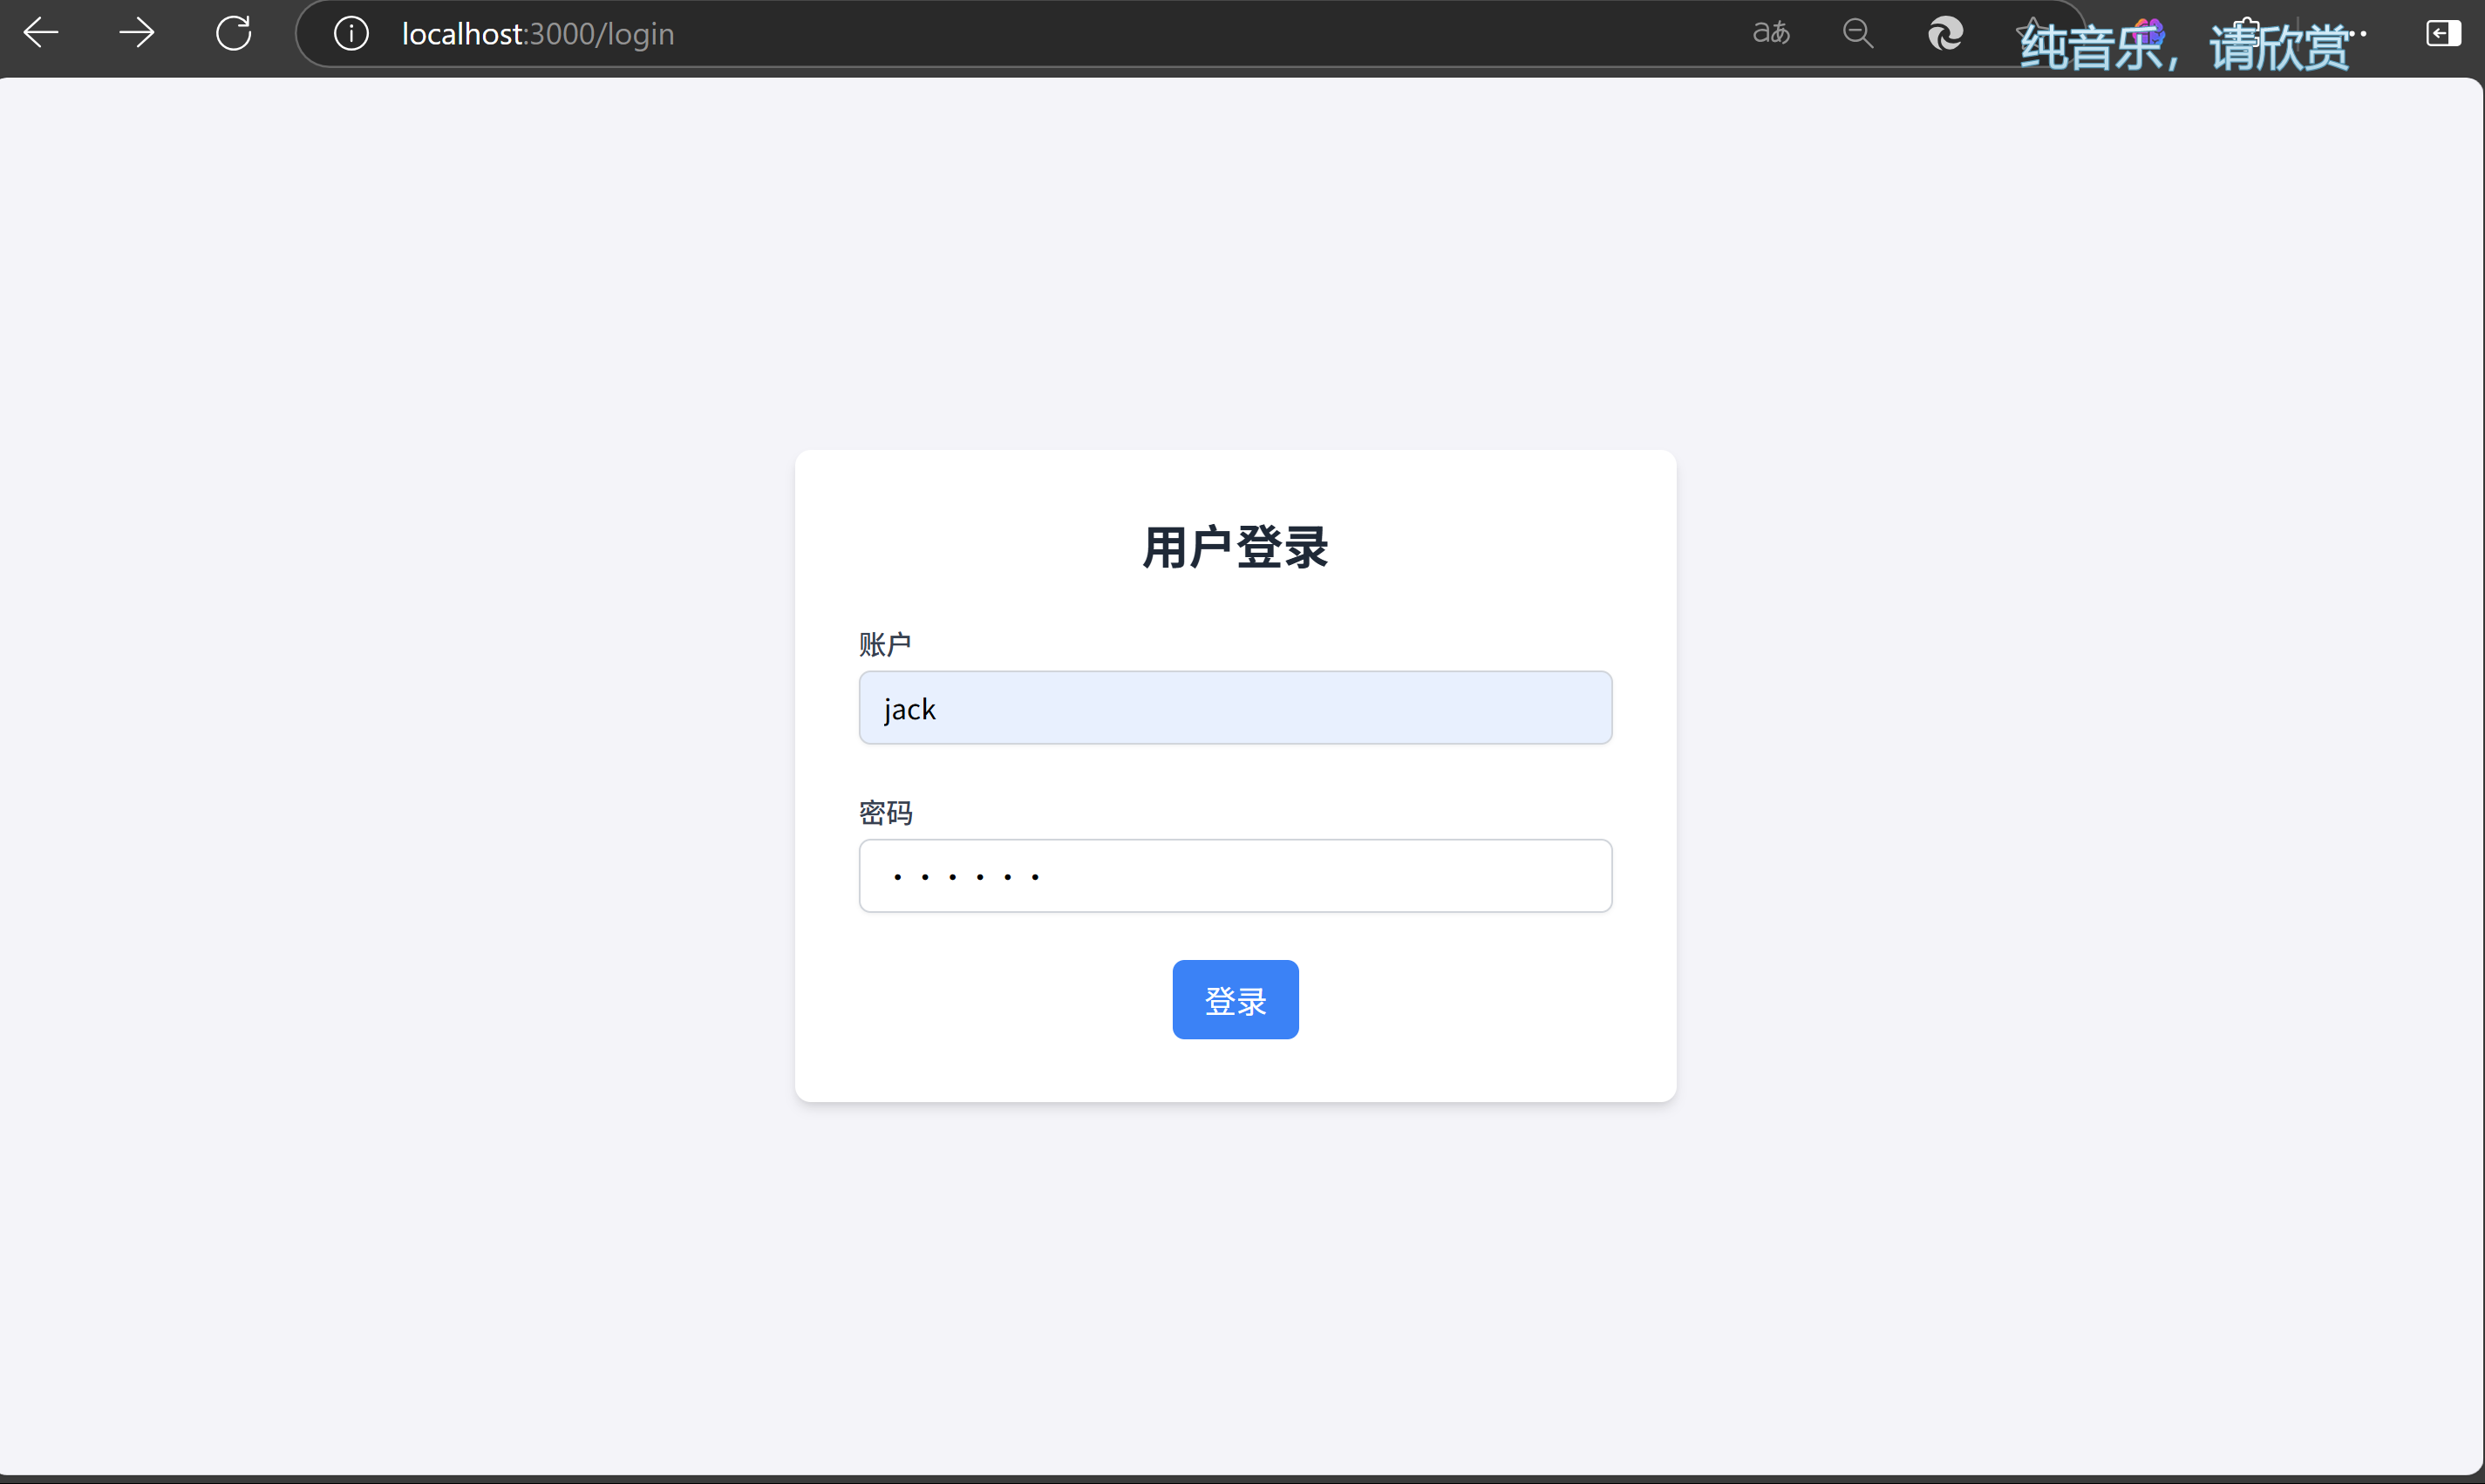Reload the localhost login page
Viewport: 2485px width, 1484px height.
pos(234,33)
